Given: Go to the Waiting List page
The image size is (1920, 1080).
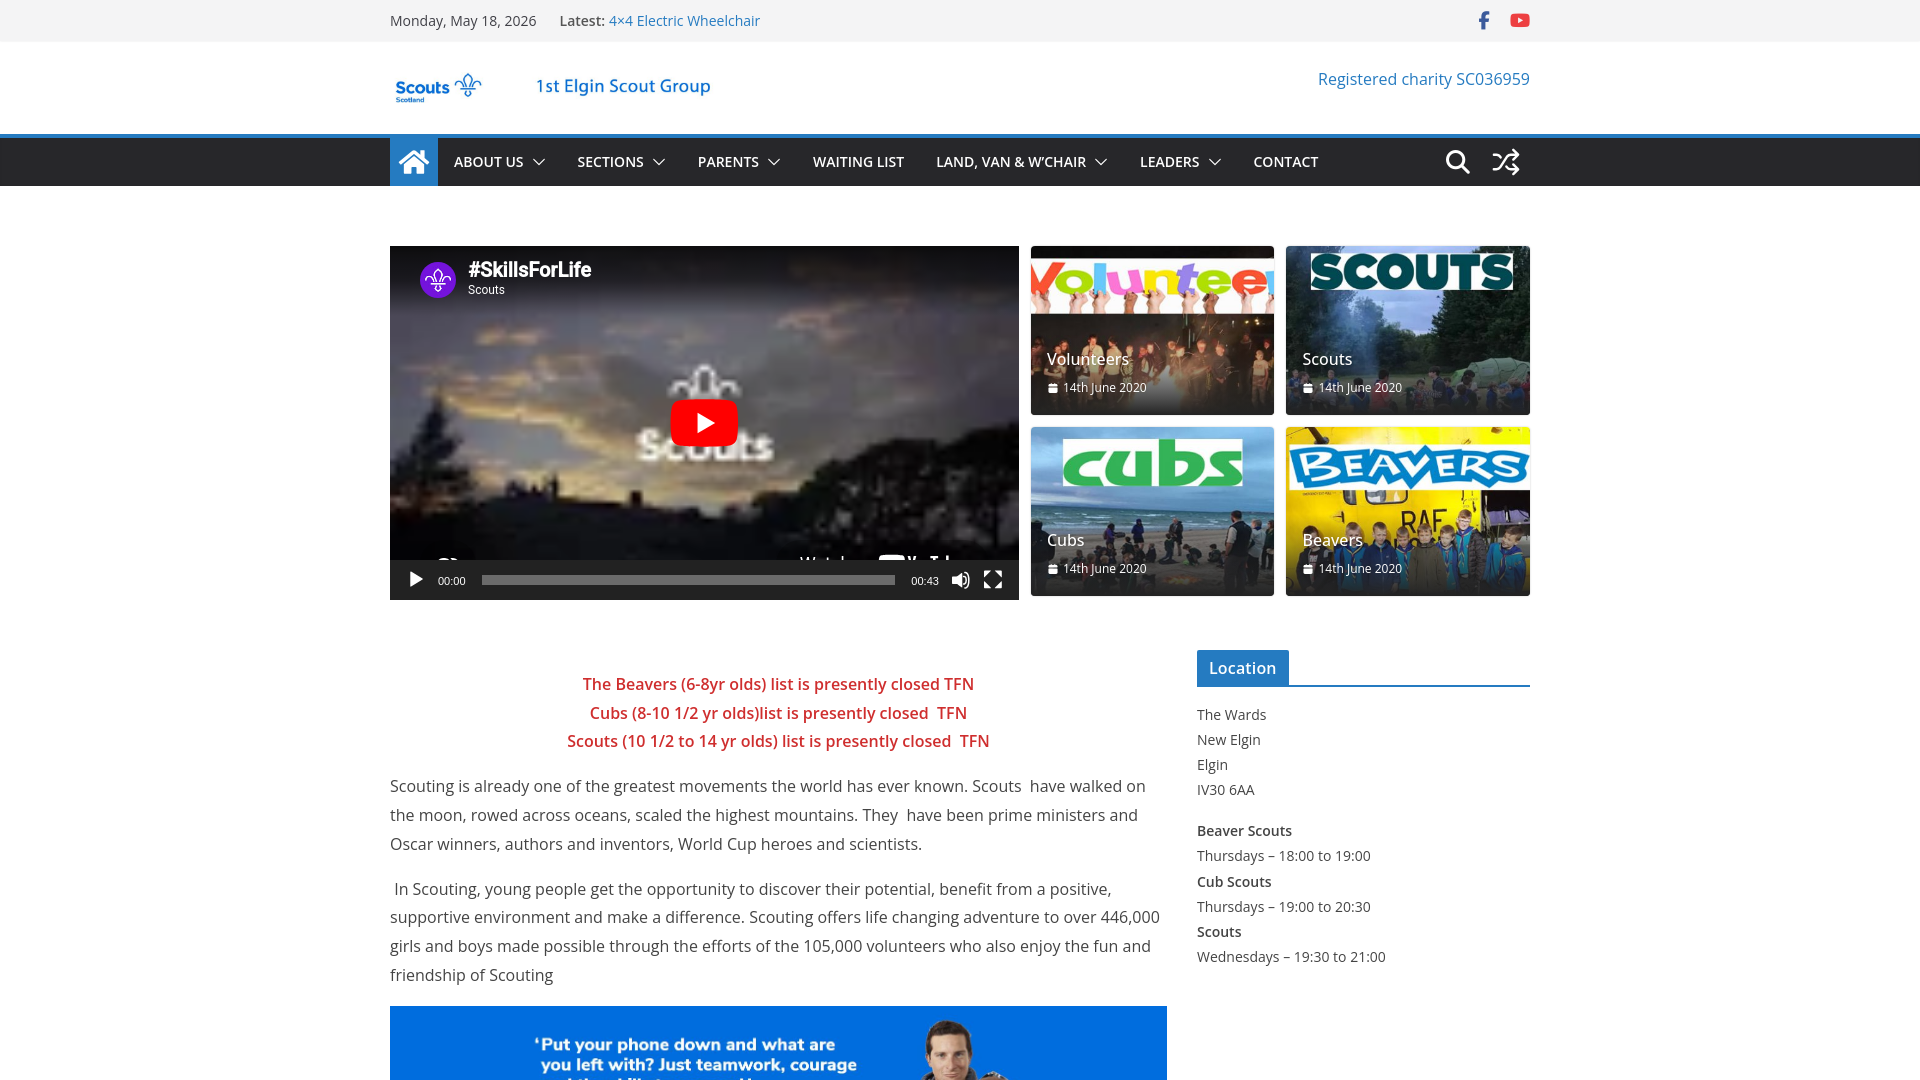Looking at the screenshot, I should pyautogui.click(x=858, y=162).
